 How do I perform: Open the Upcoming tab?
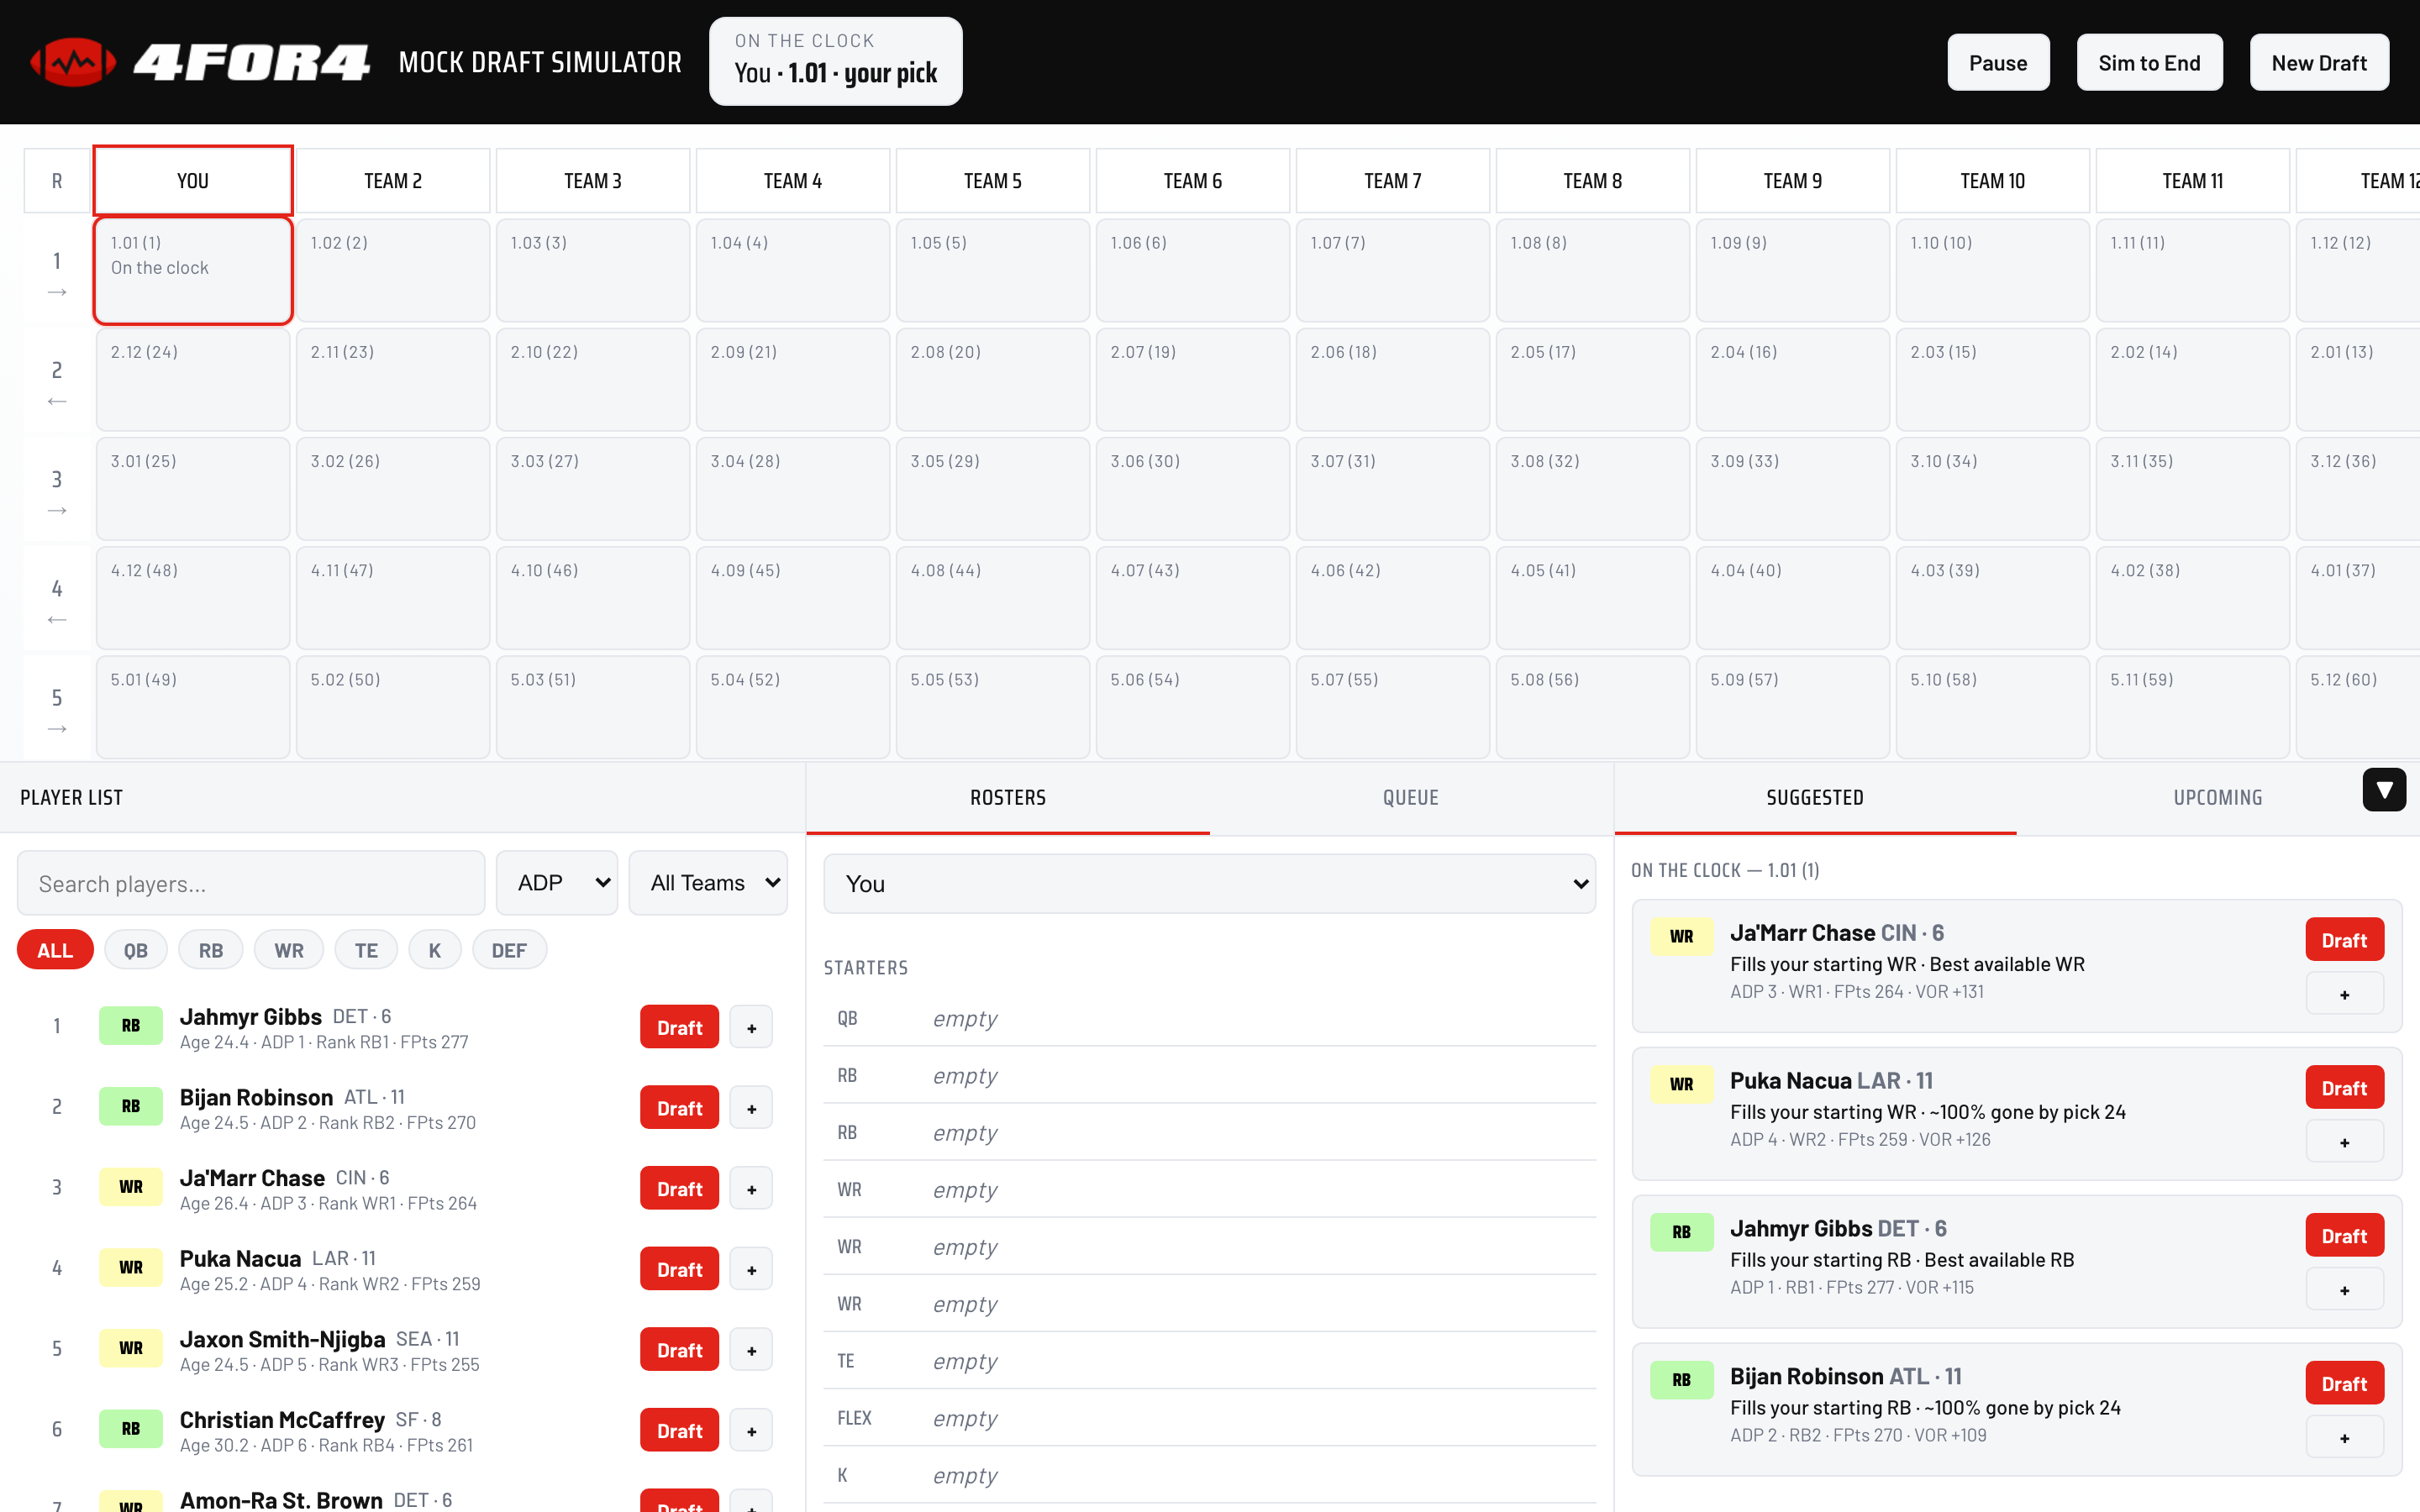2217,798
